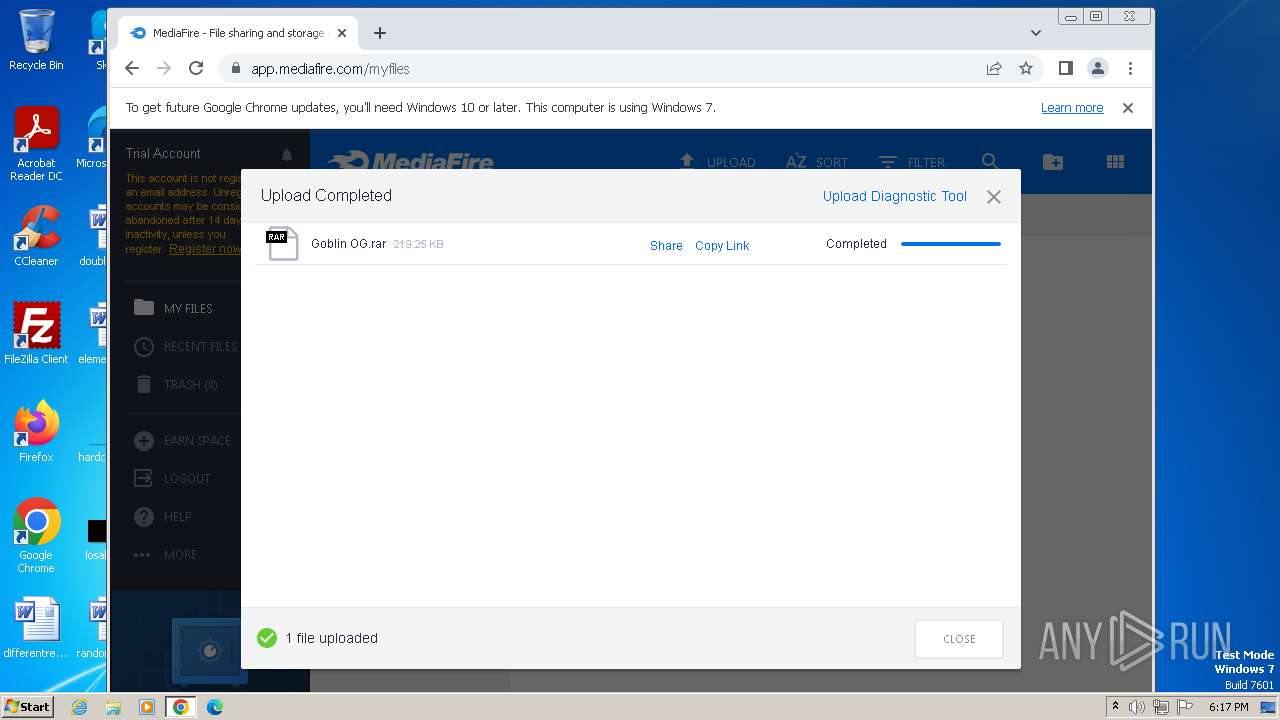Open Internet Explorer from the taskbar
Viewport: 1280px width, 720px height.
coord(79,707)
